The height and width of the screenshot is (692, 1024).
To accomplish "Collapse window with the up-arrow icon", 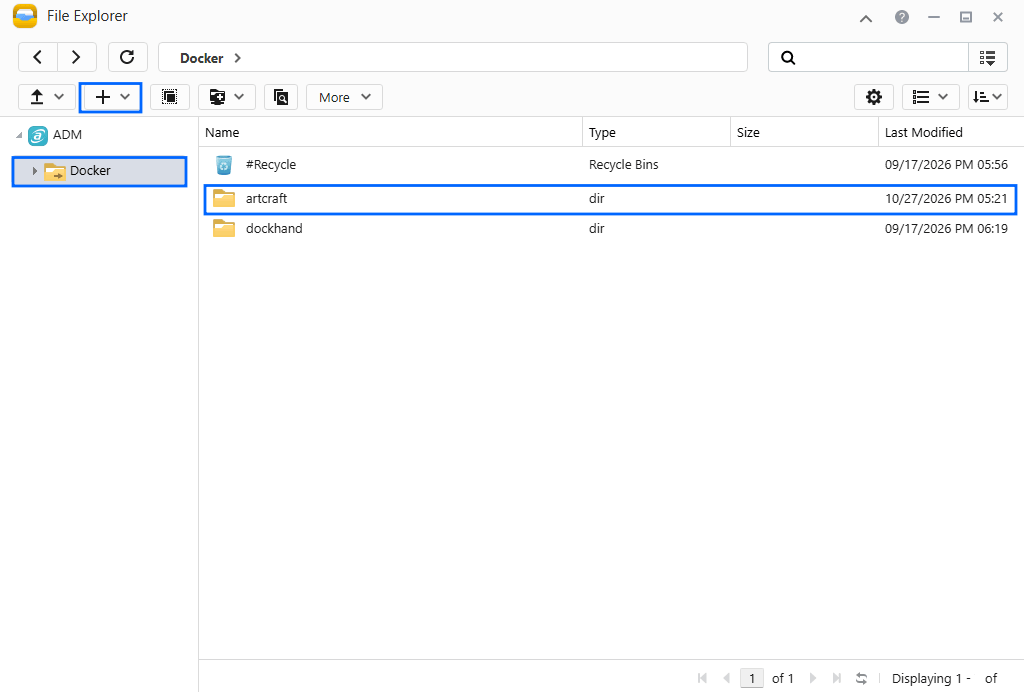I will 866,18.
